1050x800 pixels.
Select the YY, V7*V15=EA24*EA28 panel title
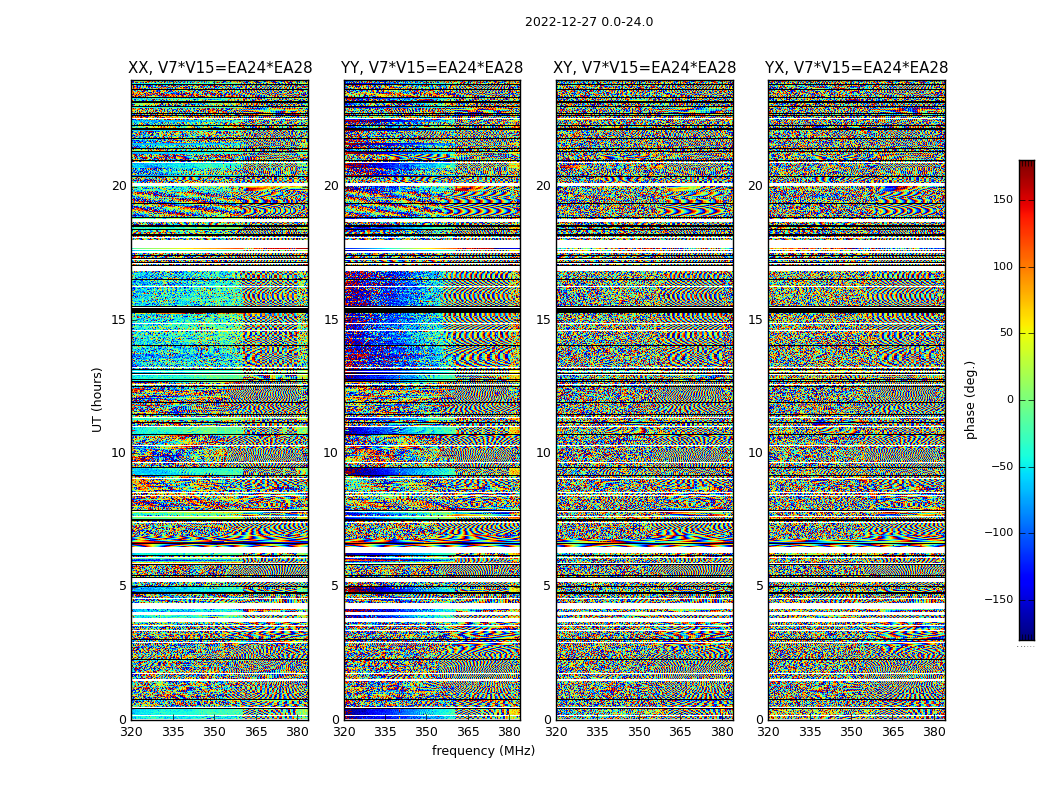[432, 68]
